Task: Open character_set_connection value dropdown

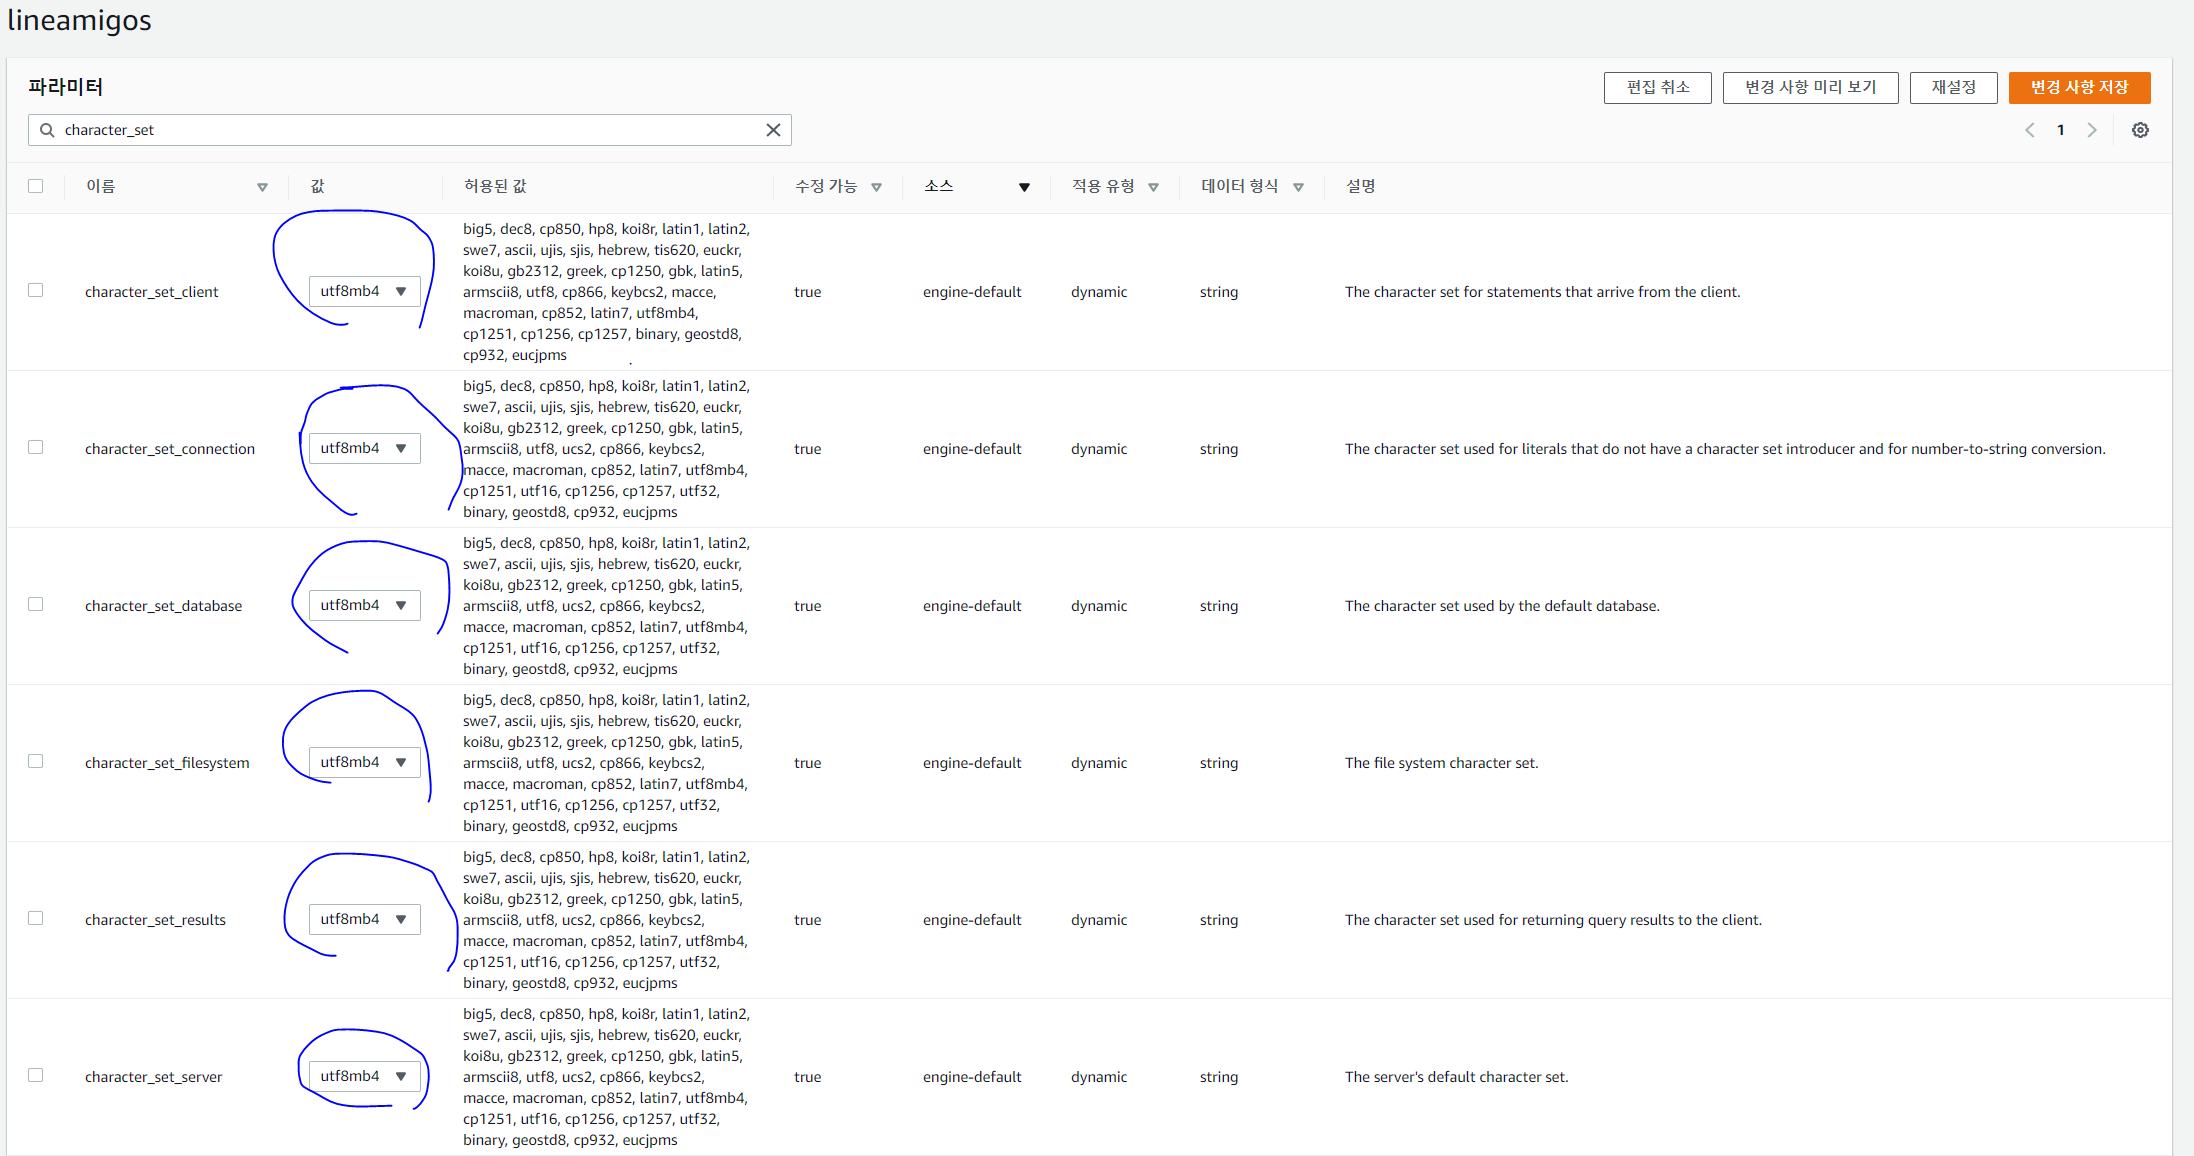Action: (x=364, y=448)
